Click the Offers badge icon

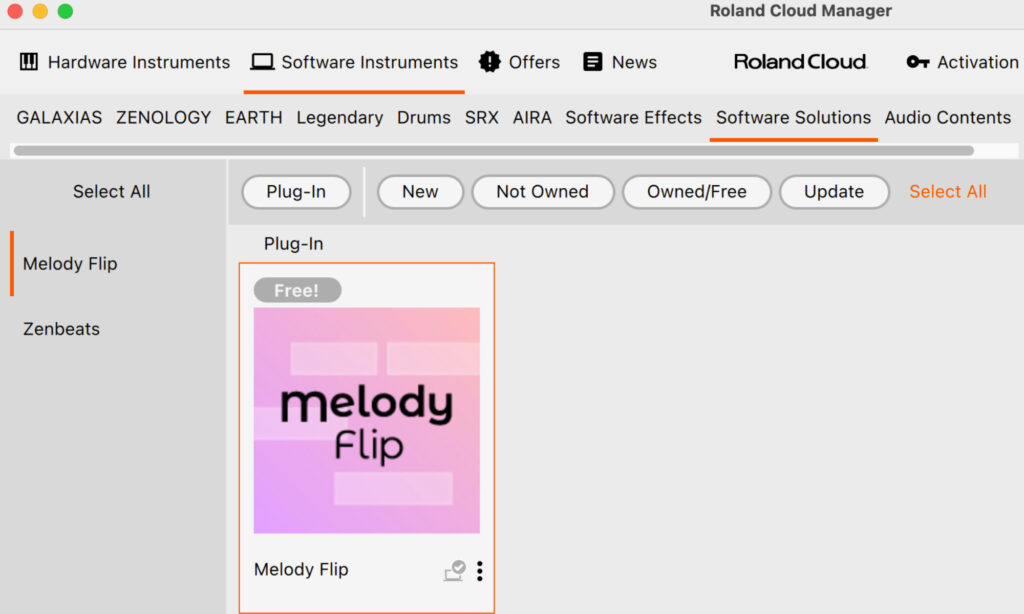(x=489, y=62)
